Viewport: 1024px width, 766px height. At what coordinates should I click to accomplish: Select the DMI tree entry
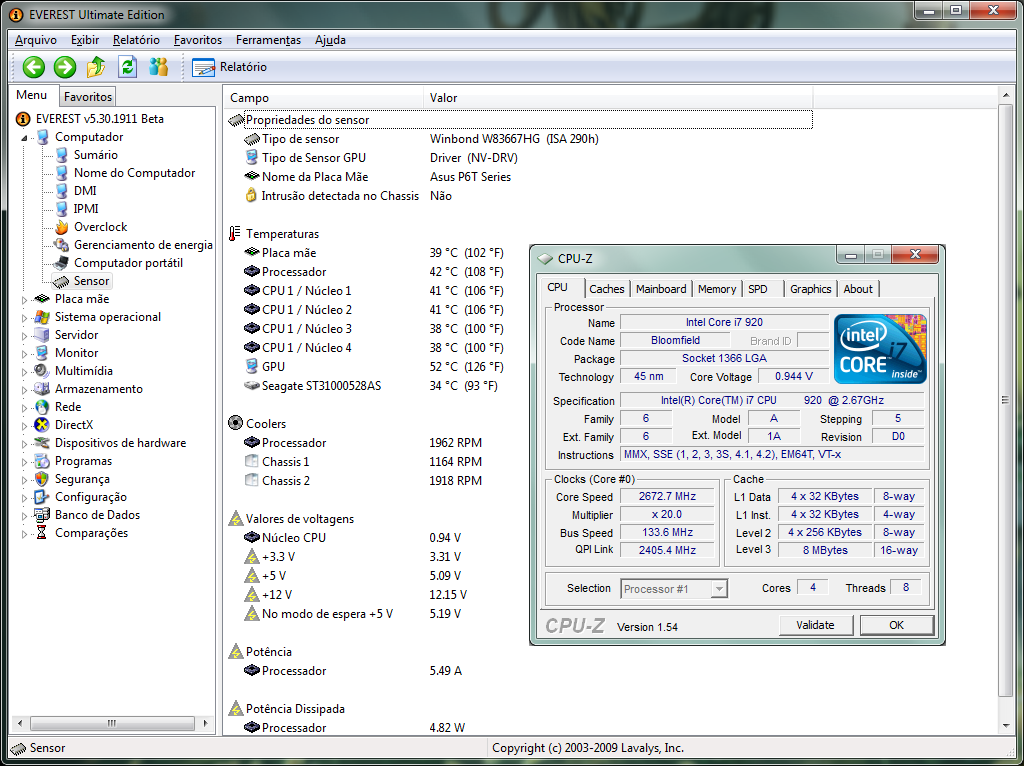[x=85, y=191]
